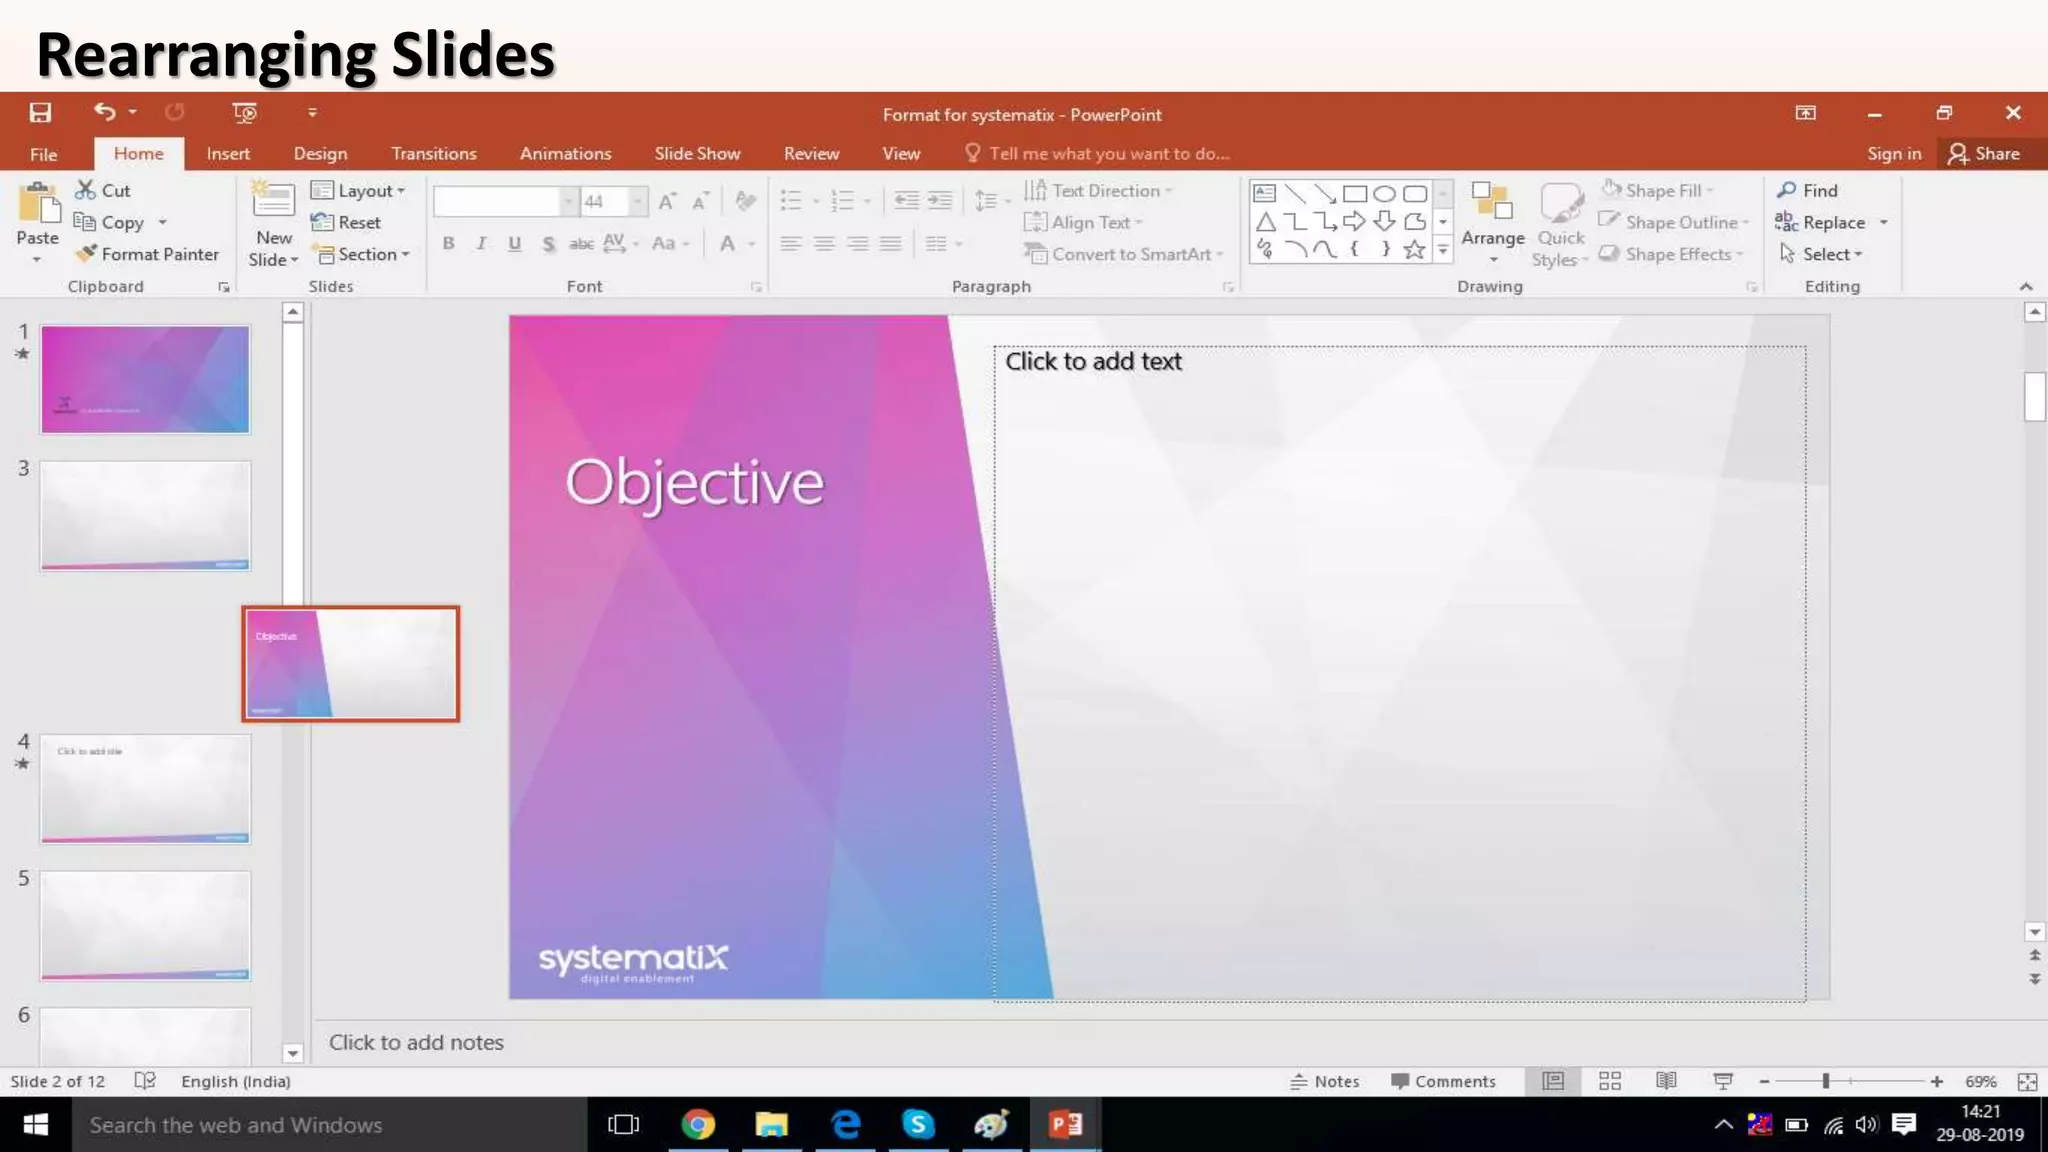
Task: Toggle Bold formatting
Action: pos(449,243)
